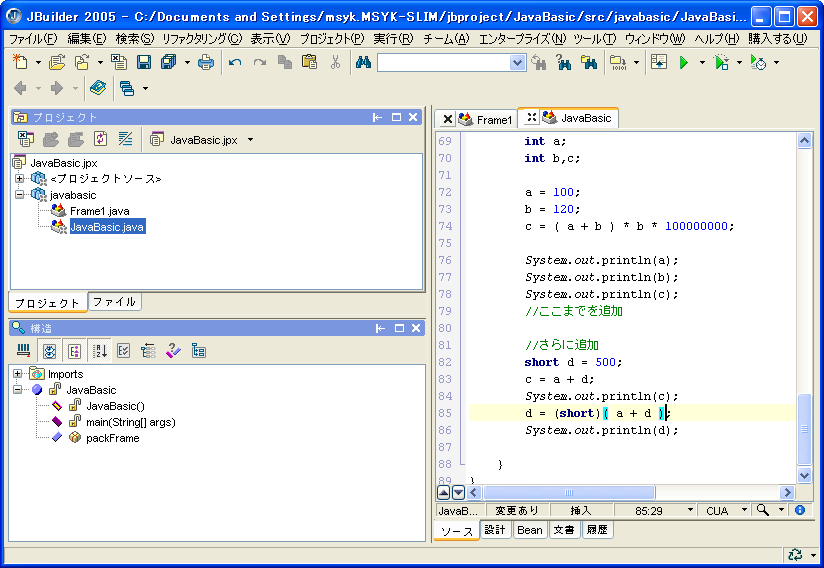824x568 pixels.
Task: Click the Help books icon
Action: [97, 88]
